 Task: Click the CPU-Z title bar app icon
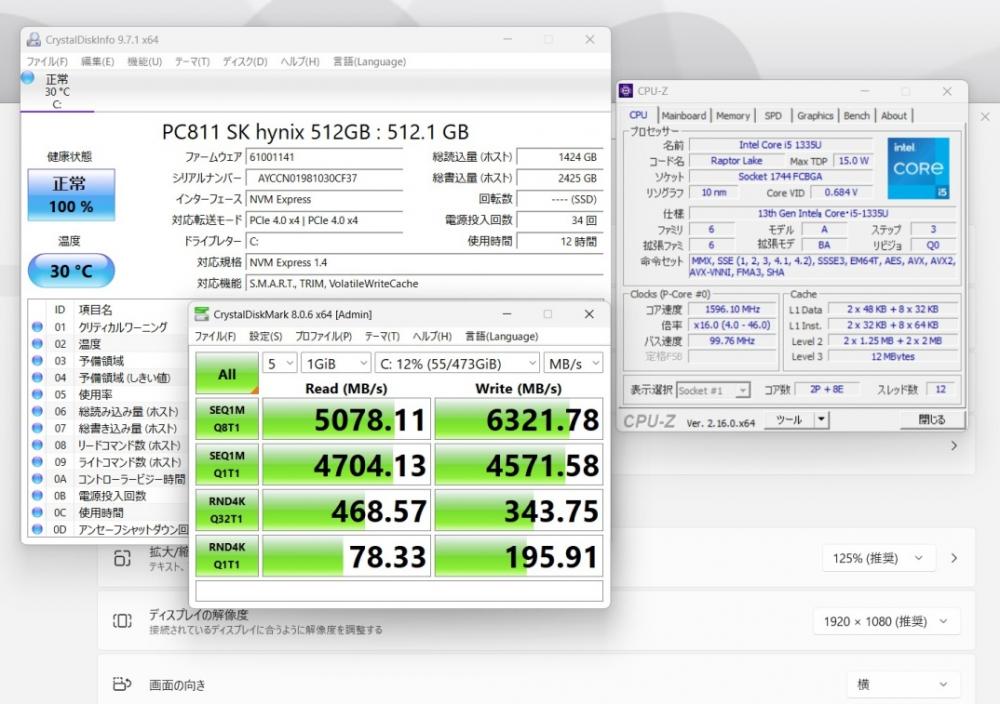click(x=626, y=92)
